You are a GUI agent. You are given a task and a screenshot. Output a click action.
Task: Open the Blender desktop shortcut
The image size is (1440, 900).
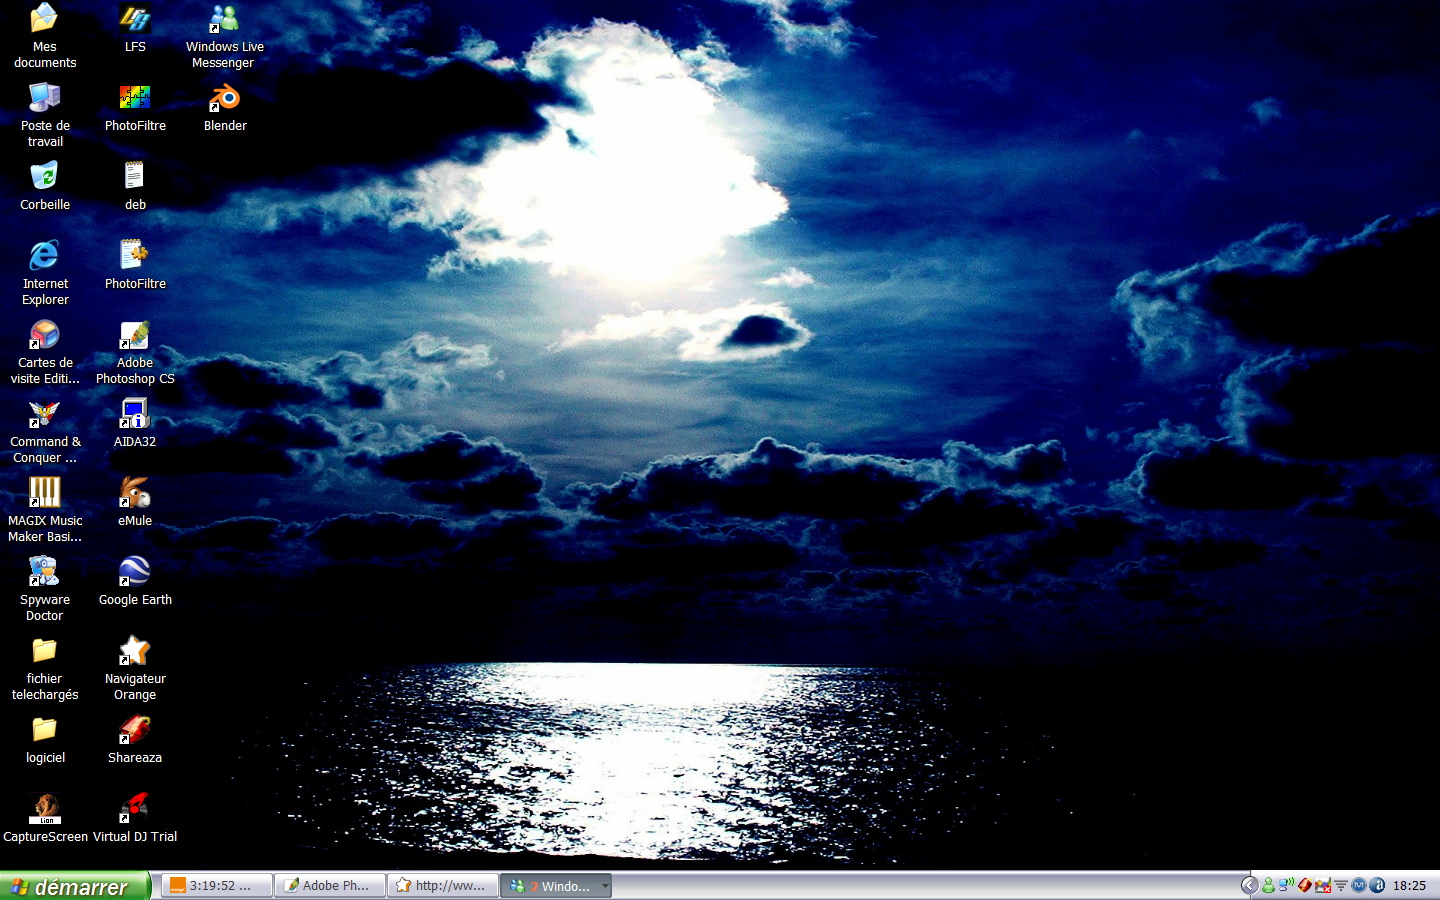click(x=225, y=99)
